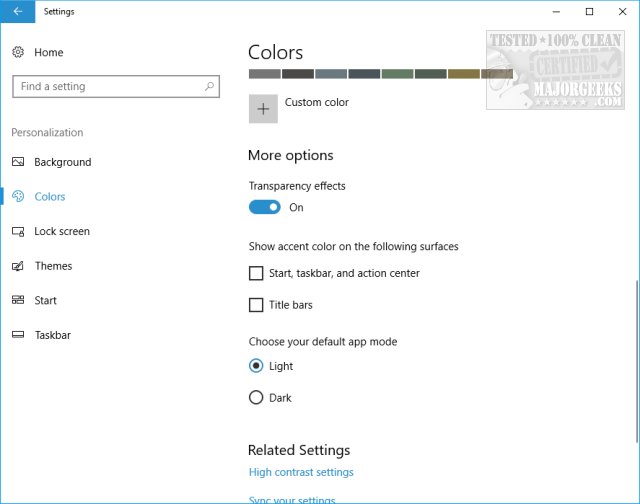The image size is (640, 504).
Task: Focus the Find a setting field
Action: tap(116, 86)
